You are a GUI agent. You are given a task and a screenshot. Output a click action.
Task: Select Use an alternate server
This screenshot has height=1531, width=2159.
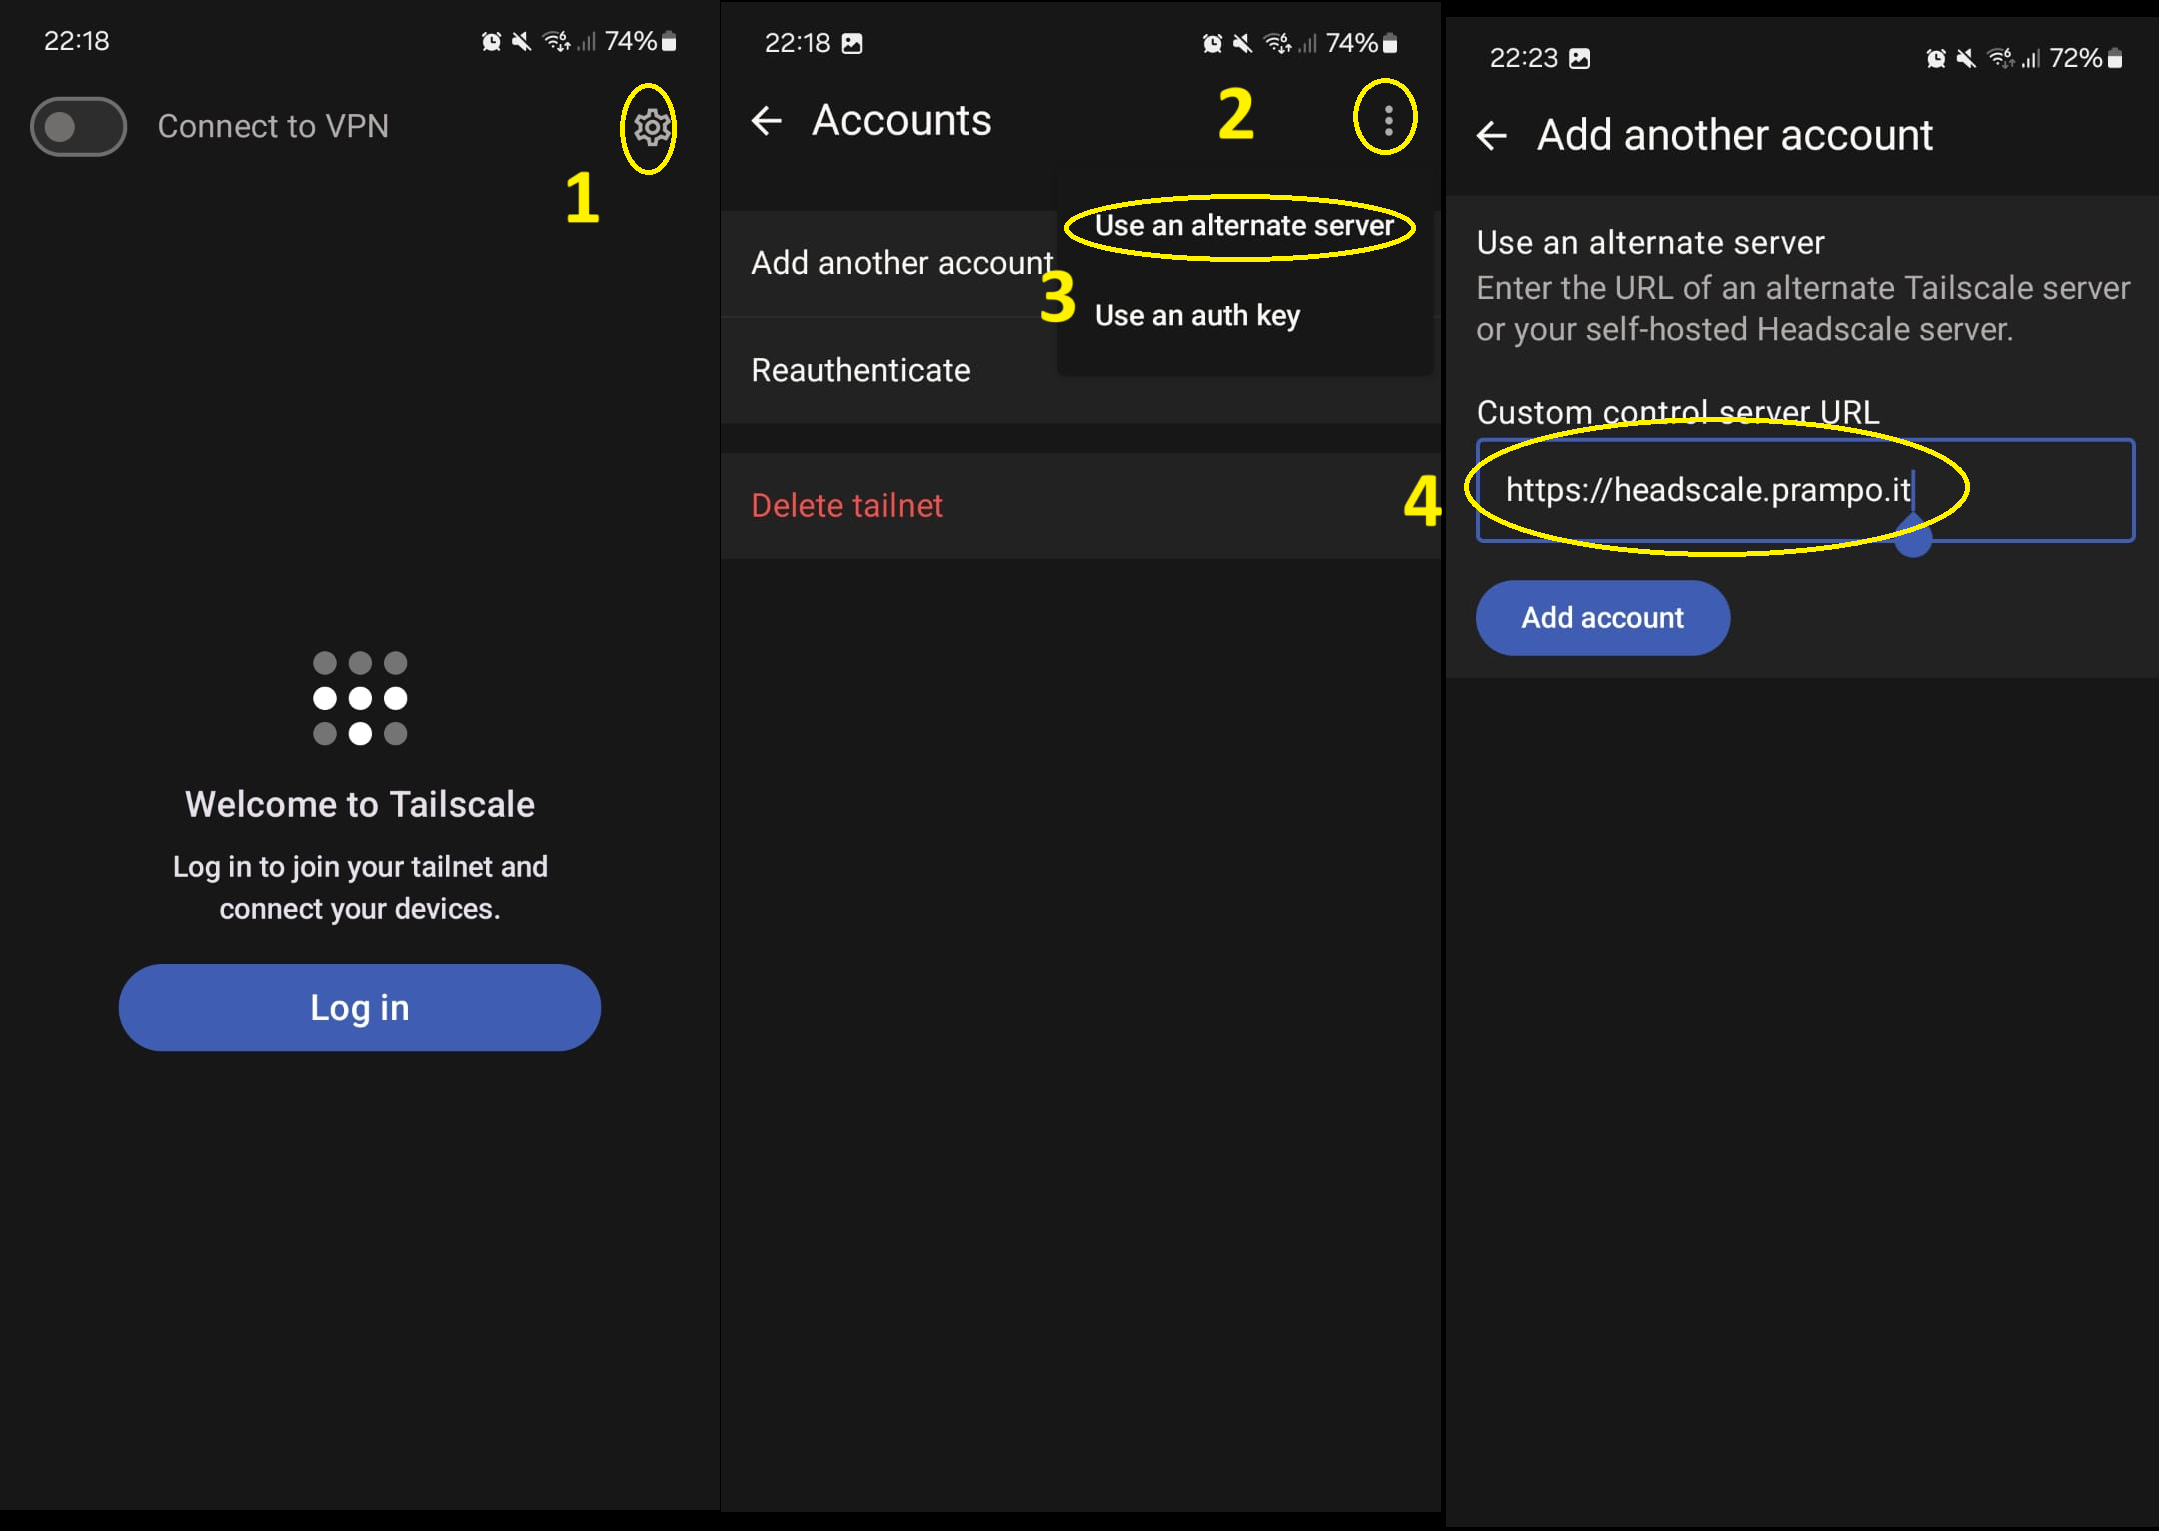(x=1243, y=226)
